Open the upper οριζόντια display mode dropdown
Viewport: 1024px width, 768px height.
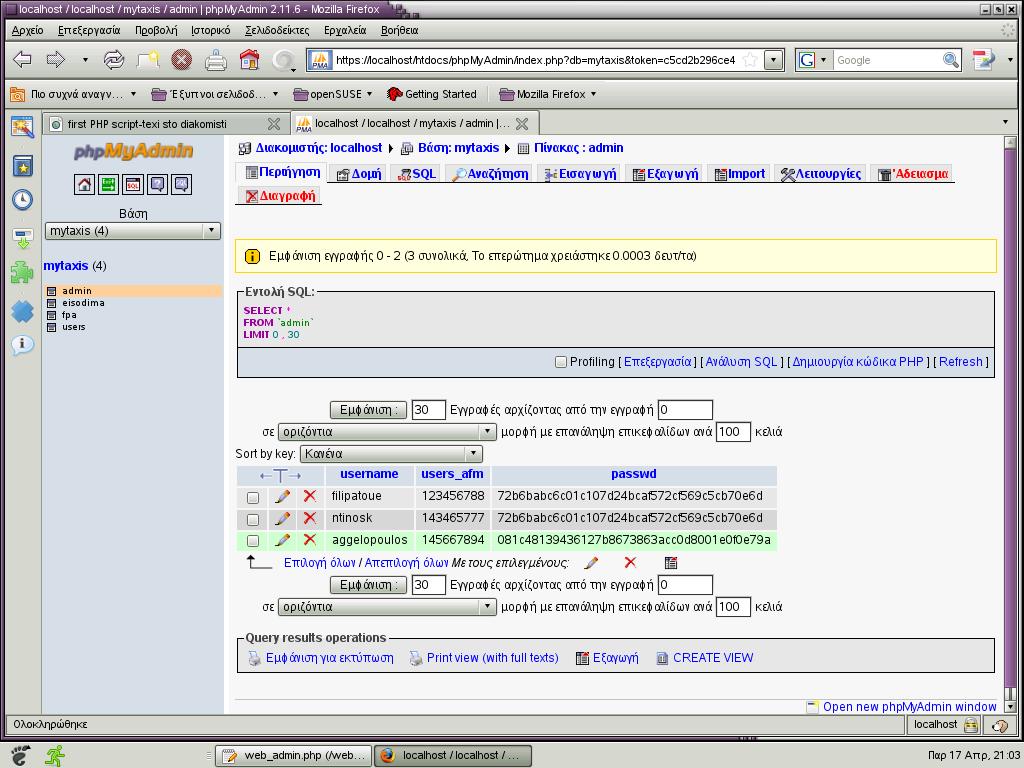coord(387,432)
